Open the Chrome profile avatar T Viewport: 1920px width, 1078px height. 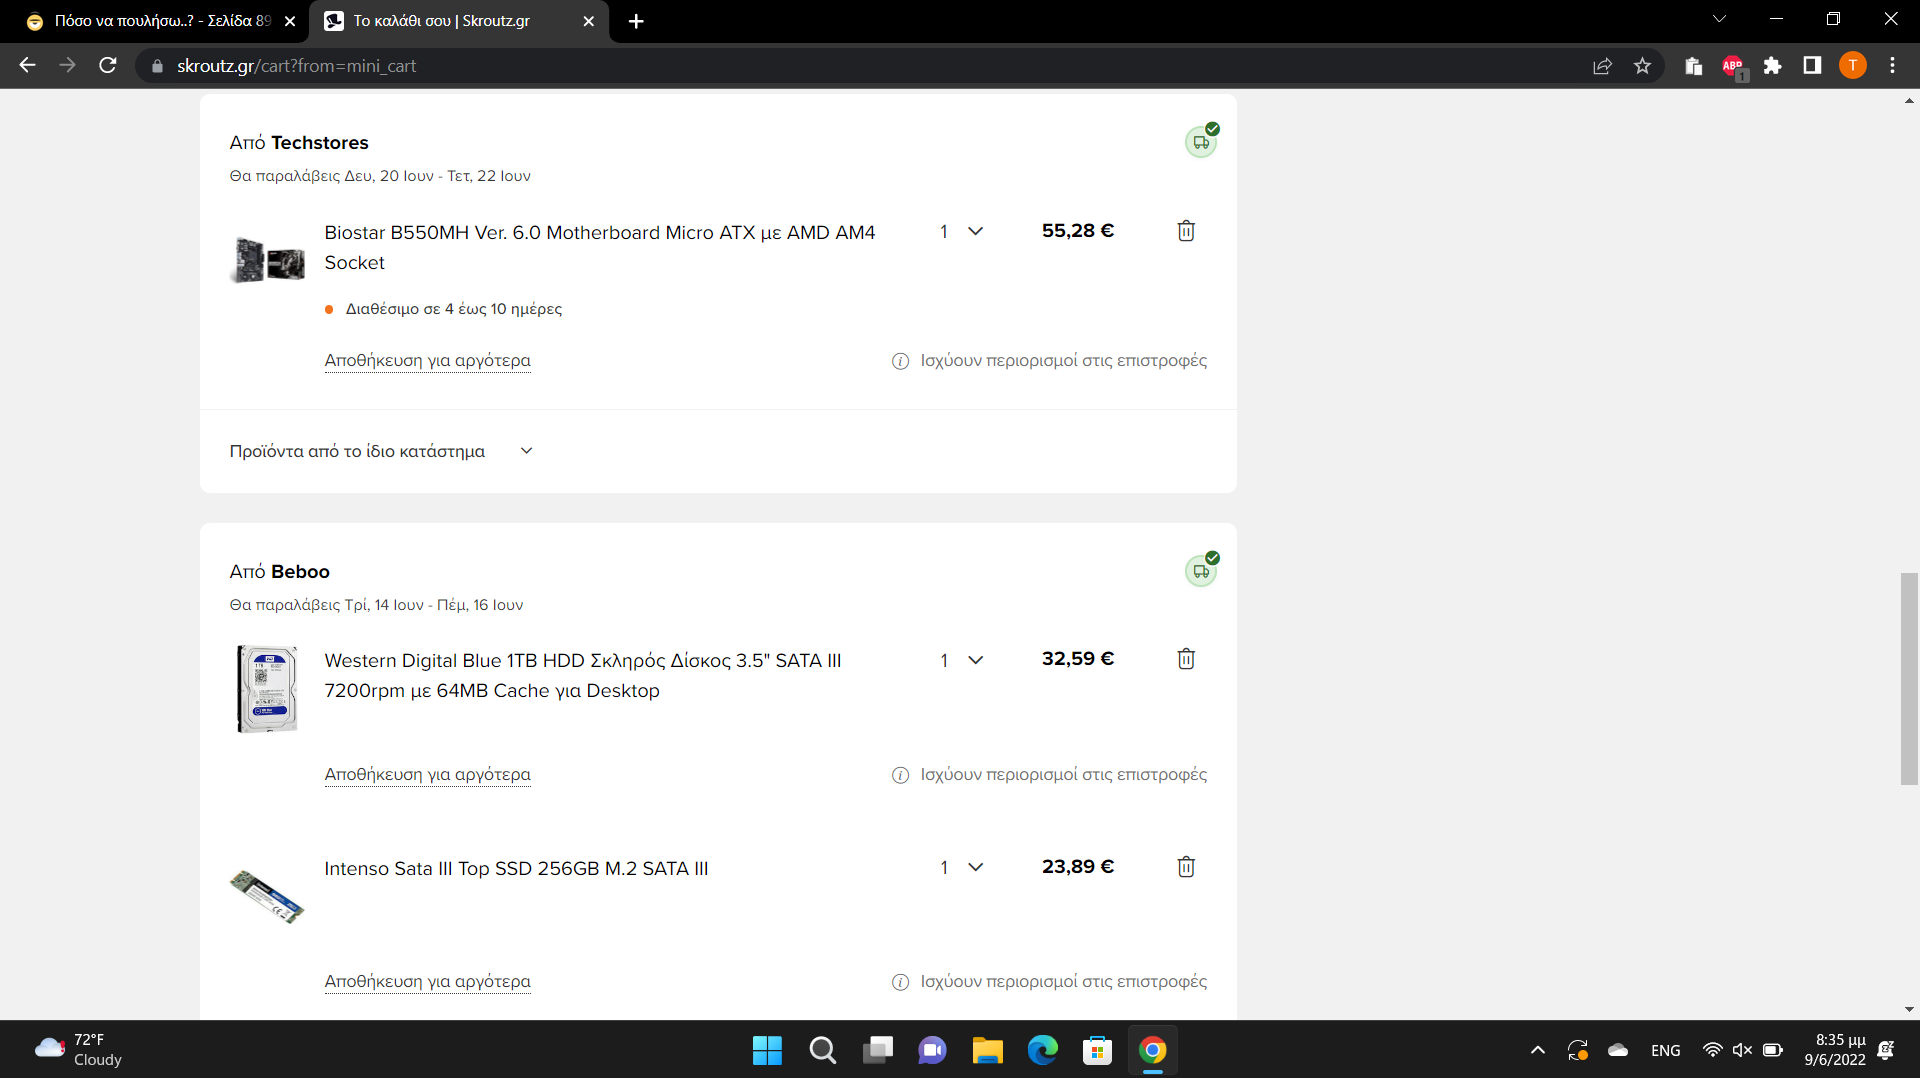[x=1852, y=66]
